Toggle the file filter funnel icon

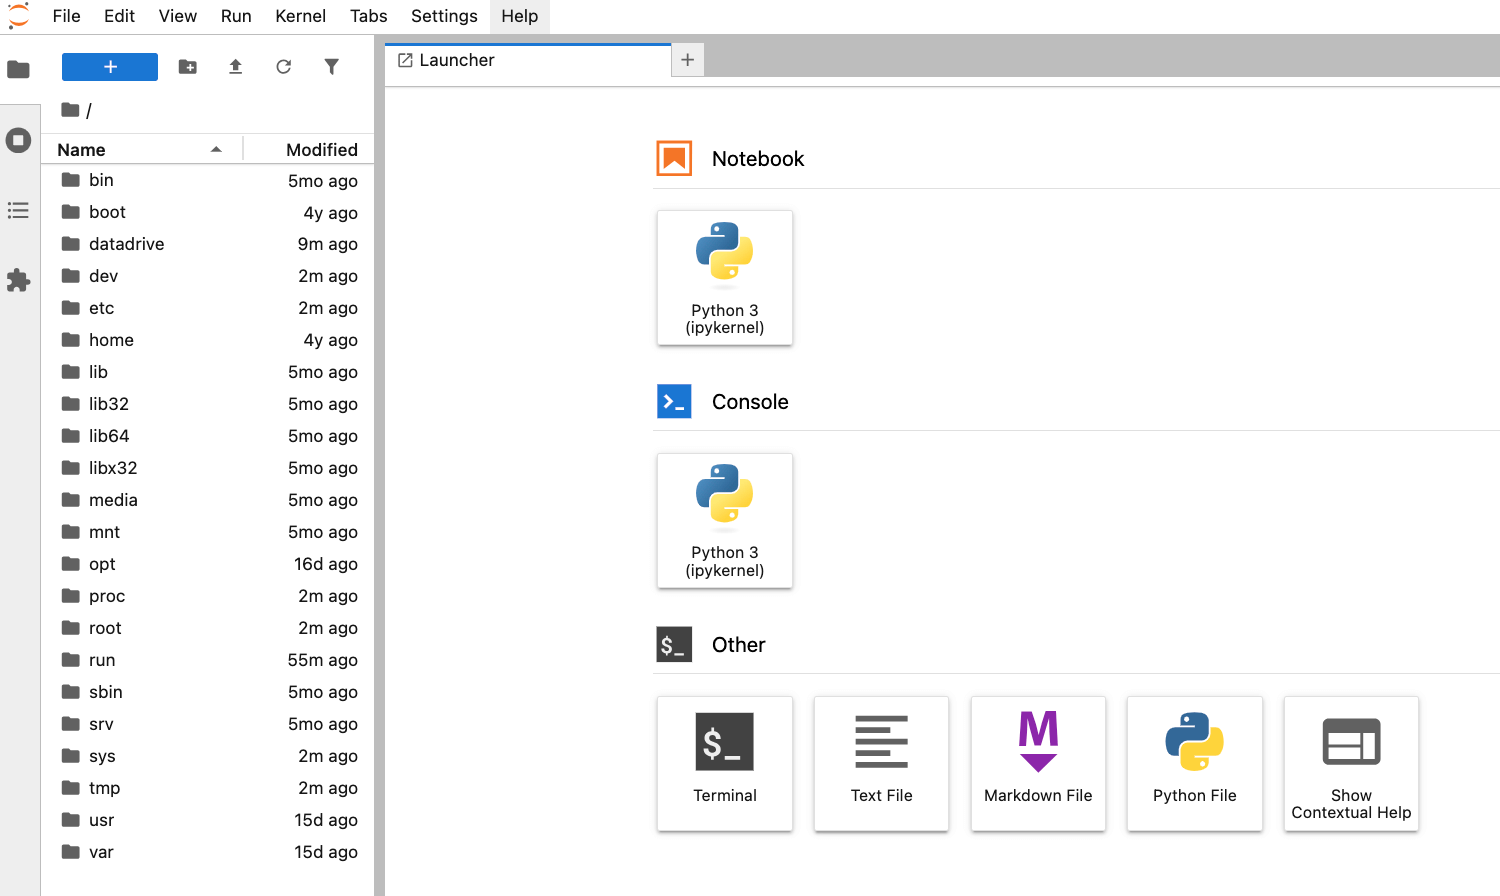tap(332, 67)
